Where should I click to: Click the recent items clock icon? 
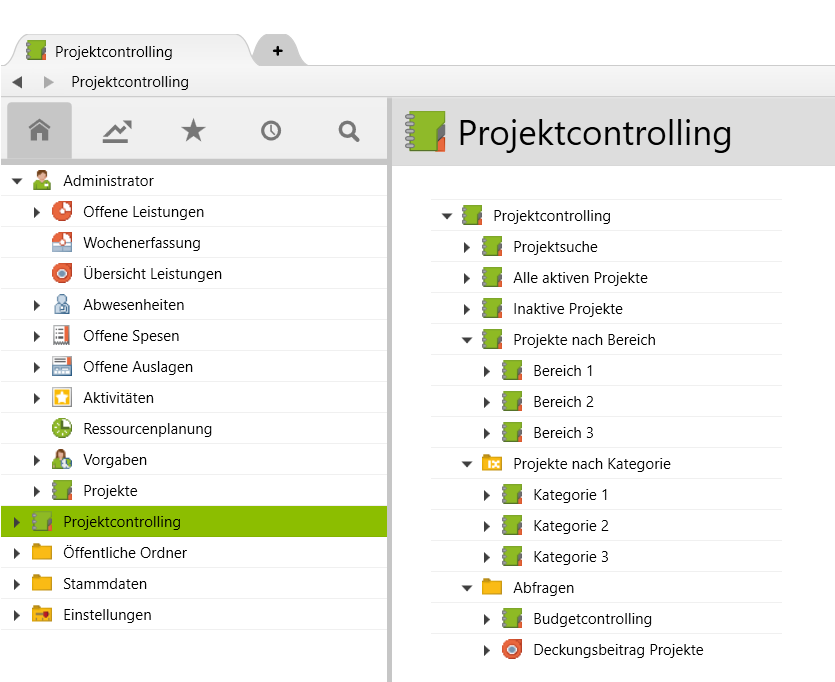(270, 130)
